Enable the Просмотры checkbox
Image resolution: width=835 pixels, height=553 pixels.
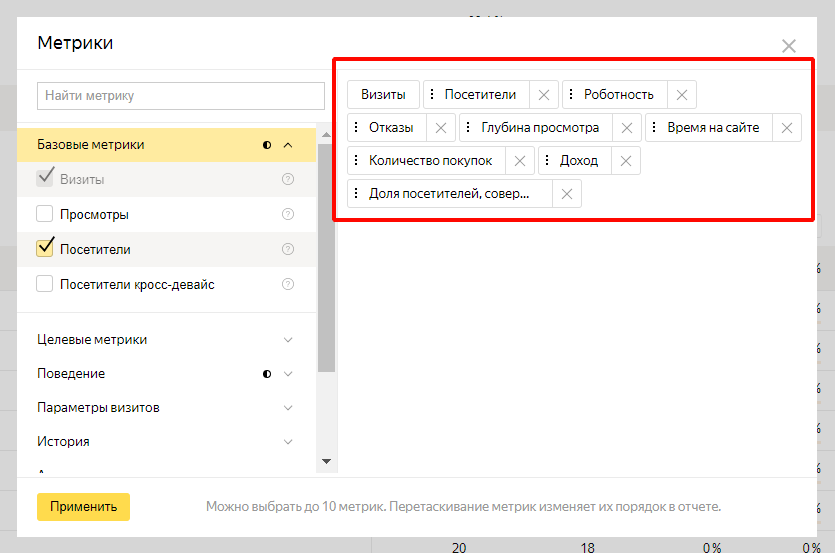pyautogui.click(x=45, y=214)
